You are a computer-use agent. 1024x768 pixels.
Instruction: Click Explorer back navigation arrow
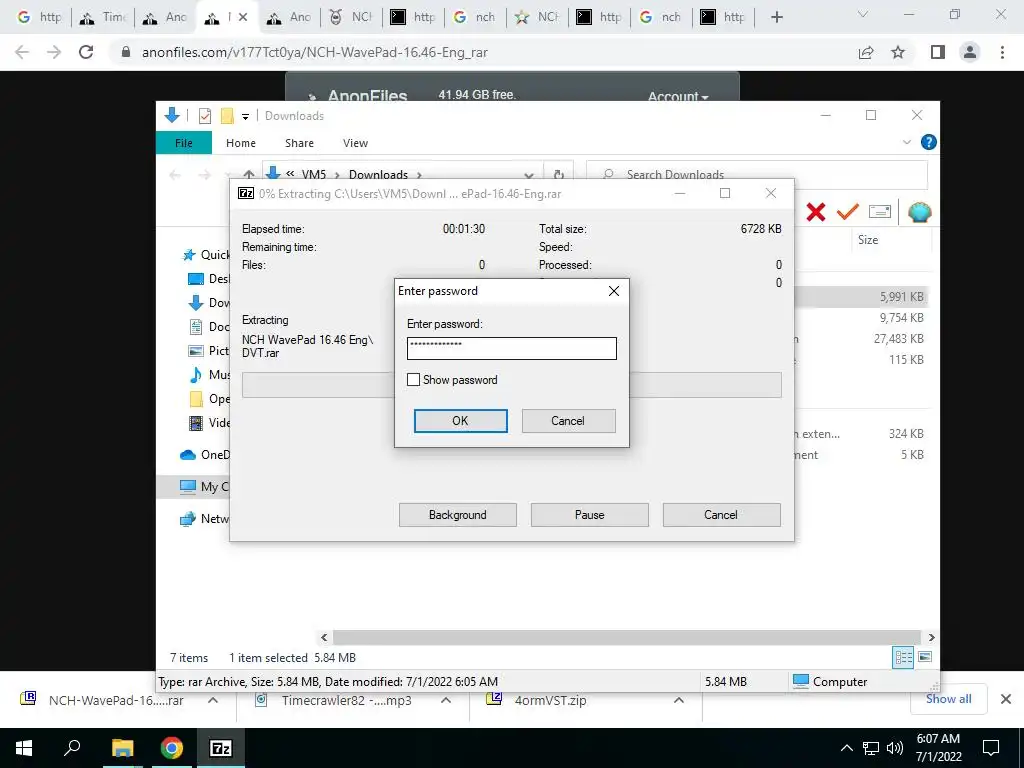coord(174,174)
